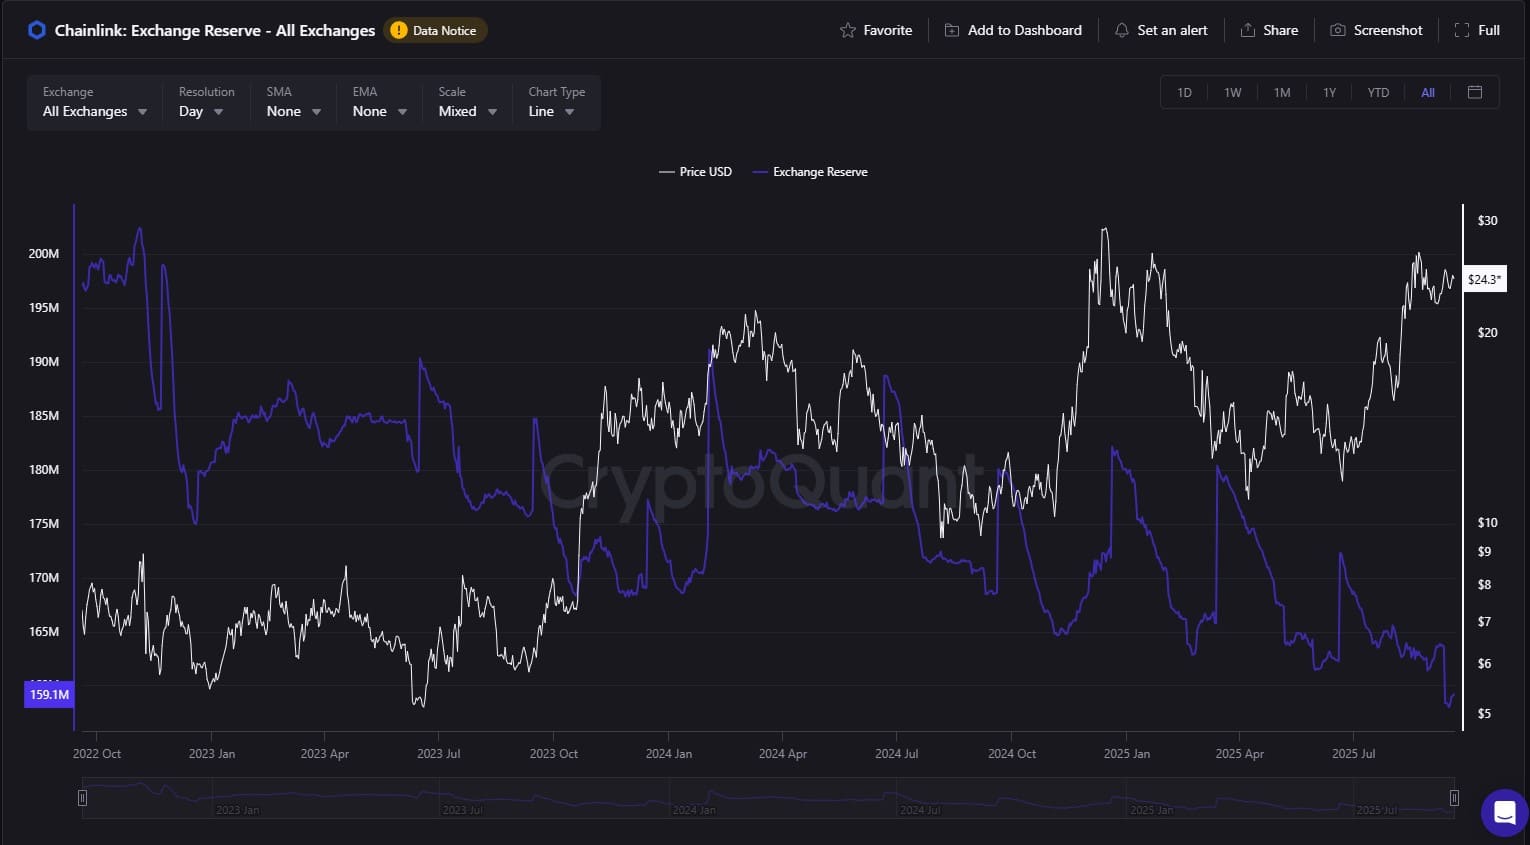Toggle the Exchange Reserve legend series
This screenshot has width=1530, height=845.
pos(810,172)
